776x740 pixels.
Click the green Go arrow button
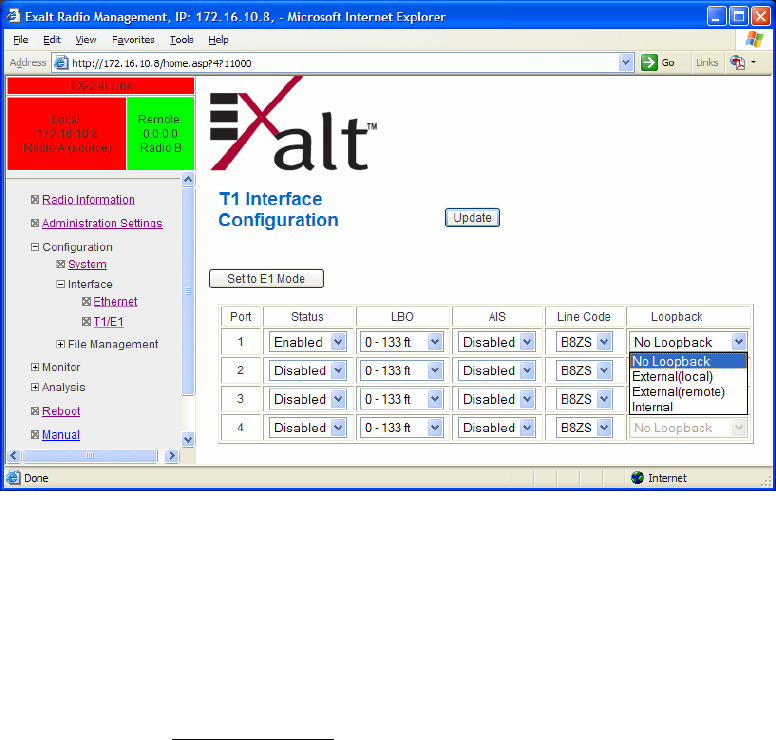(649, 63)
